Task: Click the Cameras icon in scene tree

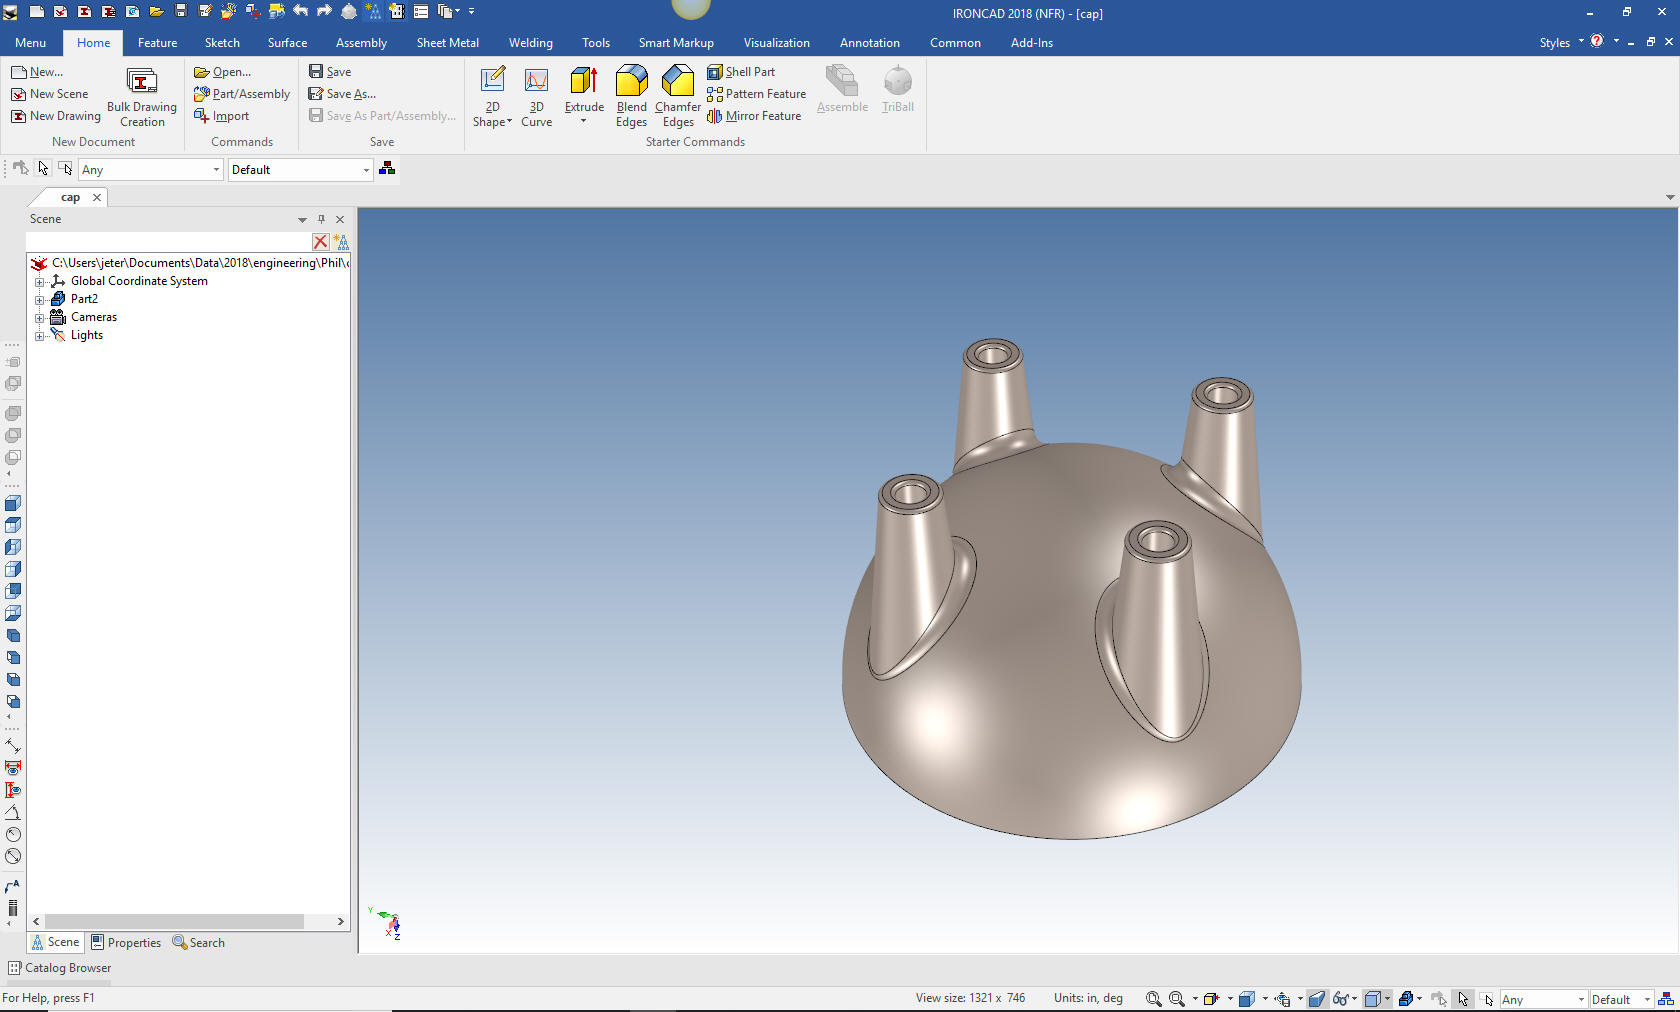Action: (x=58, y=317)
